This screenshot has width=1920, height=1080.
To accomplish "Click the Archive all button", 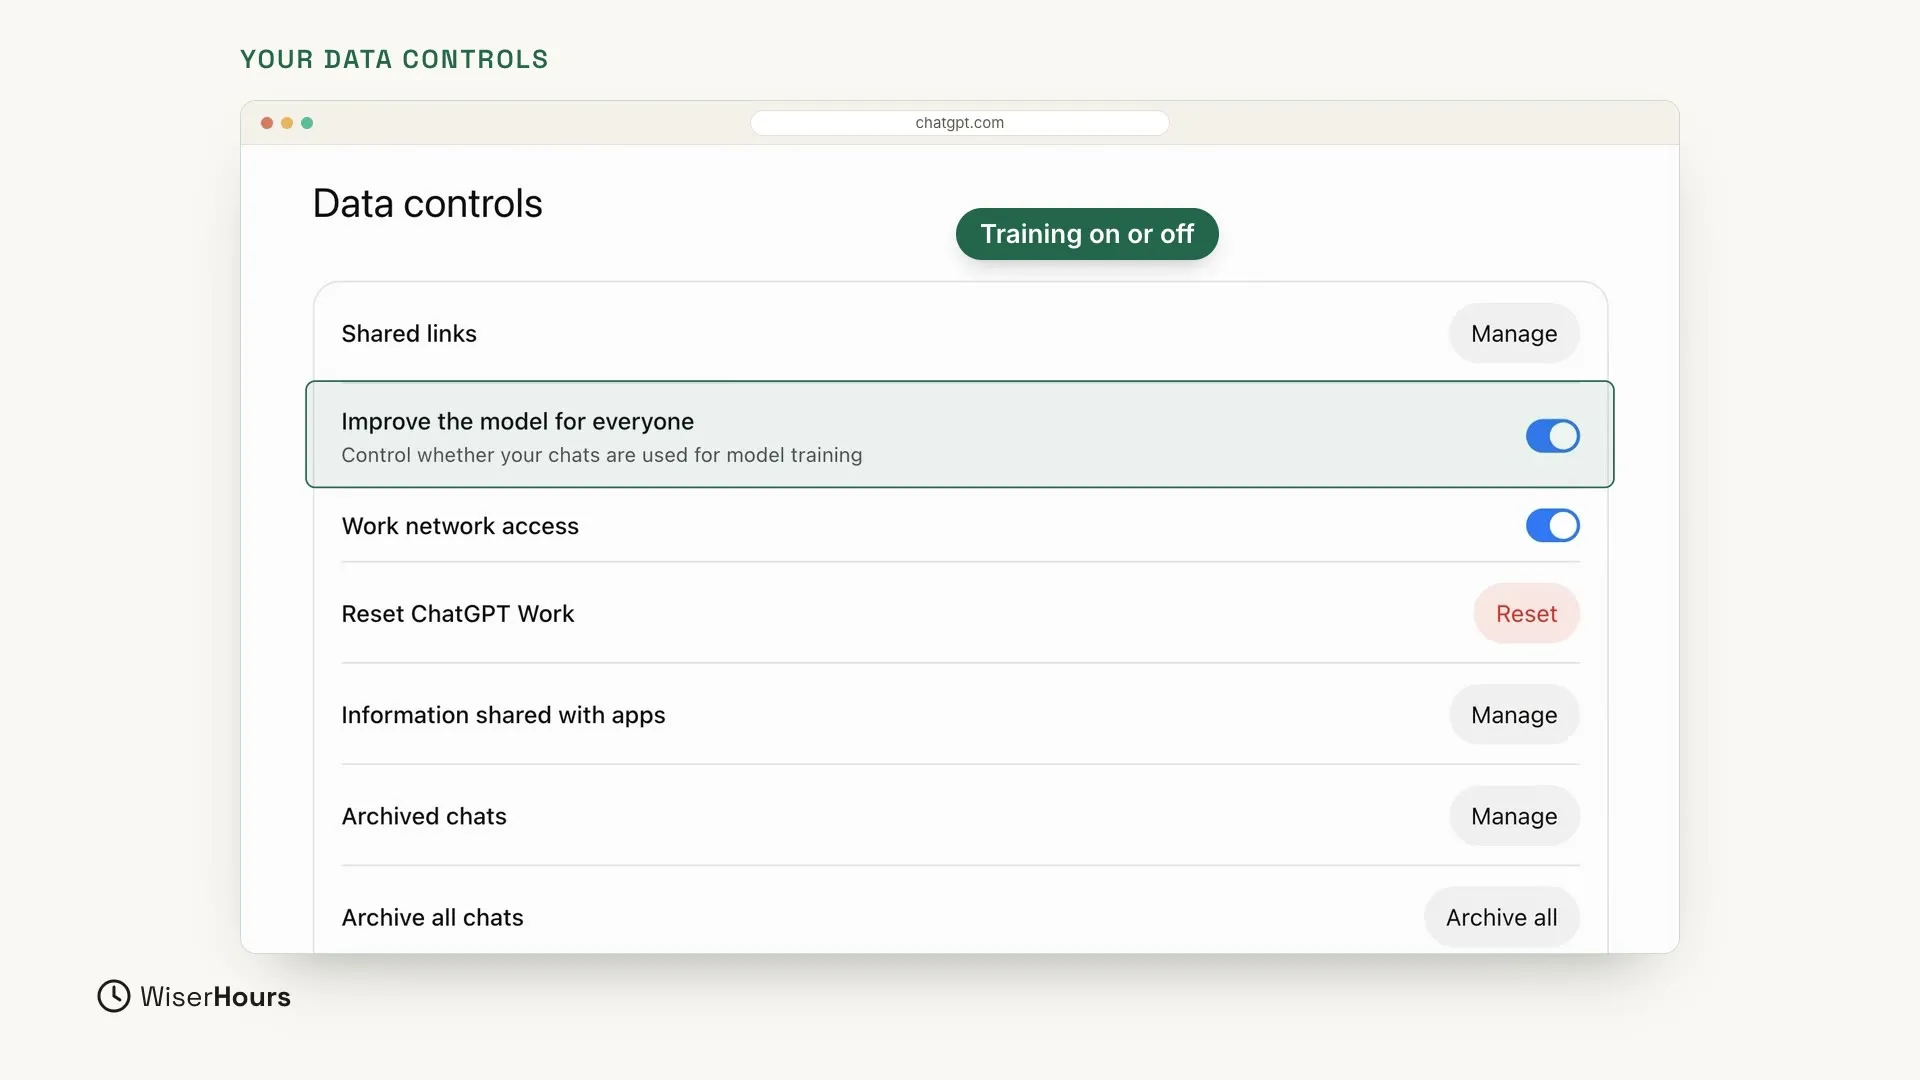I will point(1501,917).
